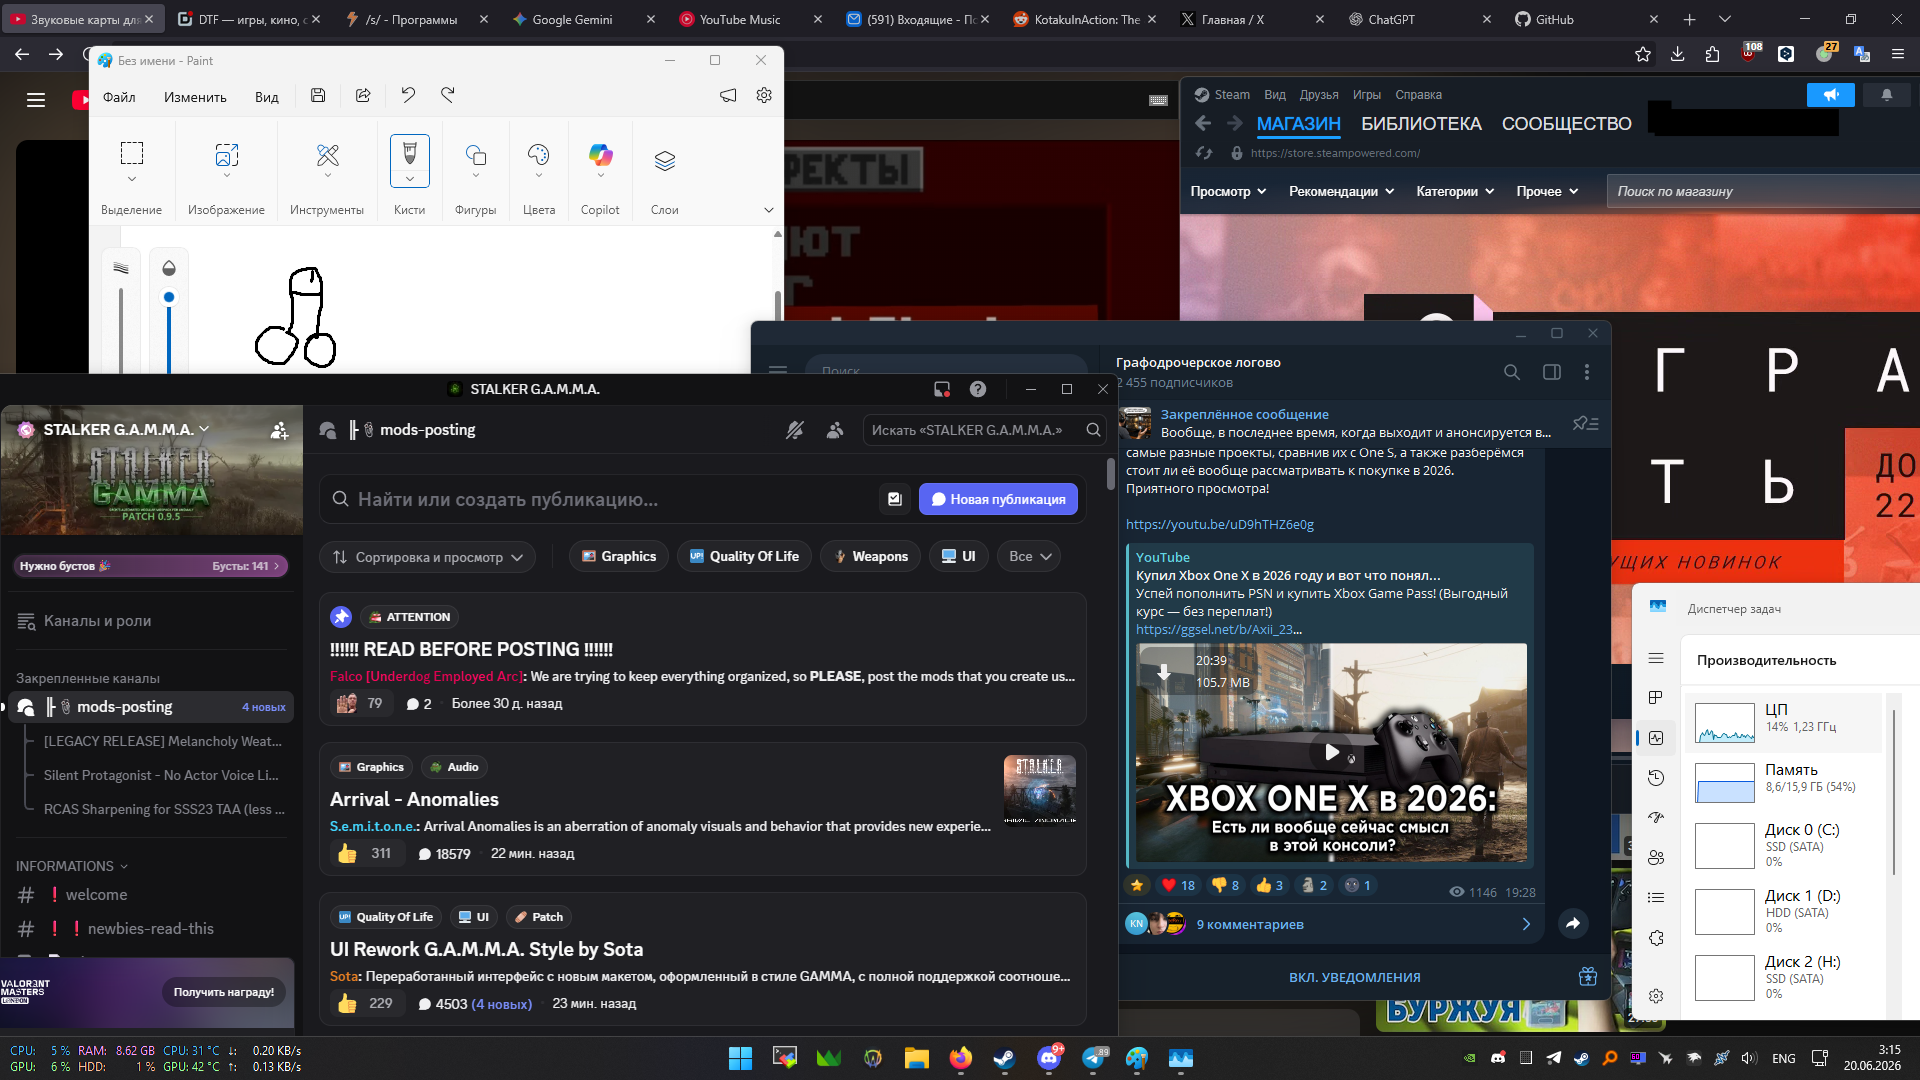Open STALKER G.A.M.M.A. server menu dropdown
1920x1080 pixels.
click(x=126, y=430)
